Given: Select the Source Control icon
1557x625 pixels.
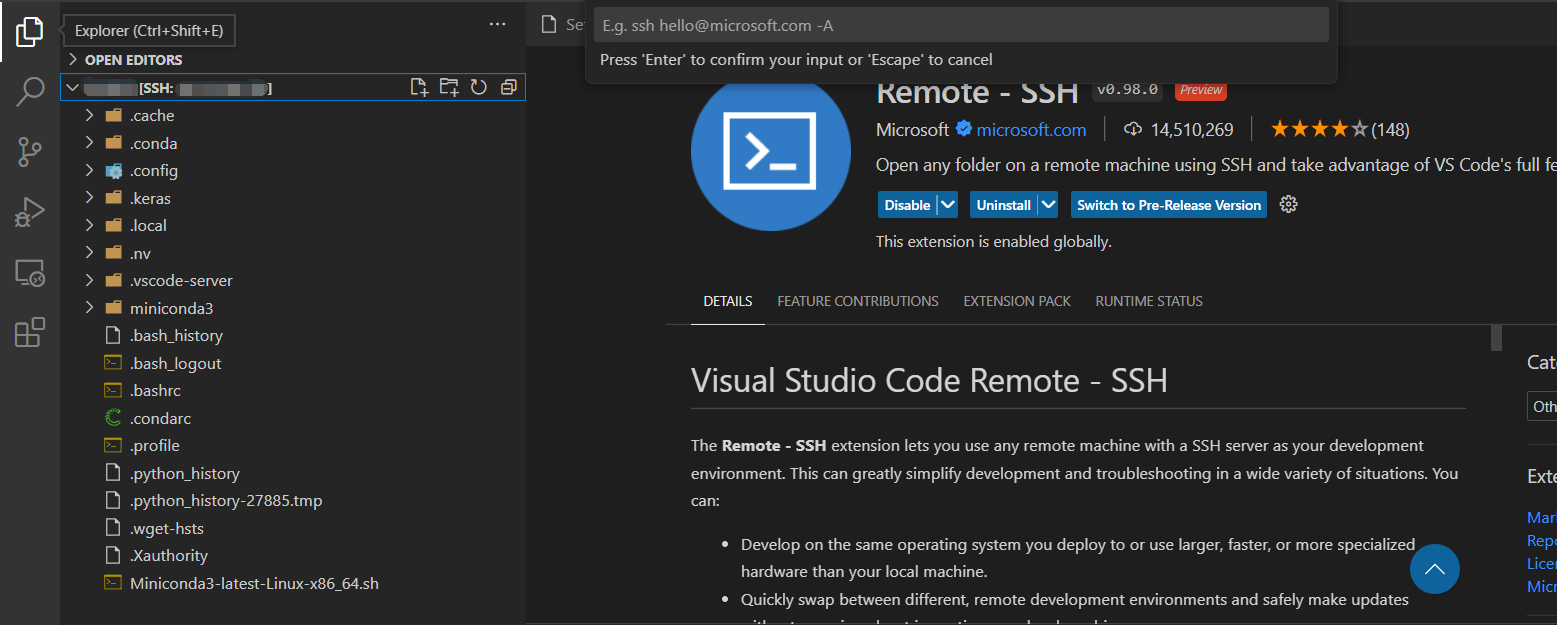Looking at the screenshot, I should tap(30, 151).
